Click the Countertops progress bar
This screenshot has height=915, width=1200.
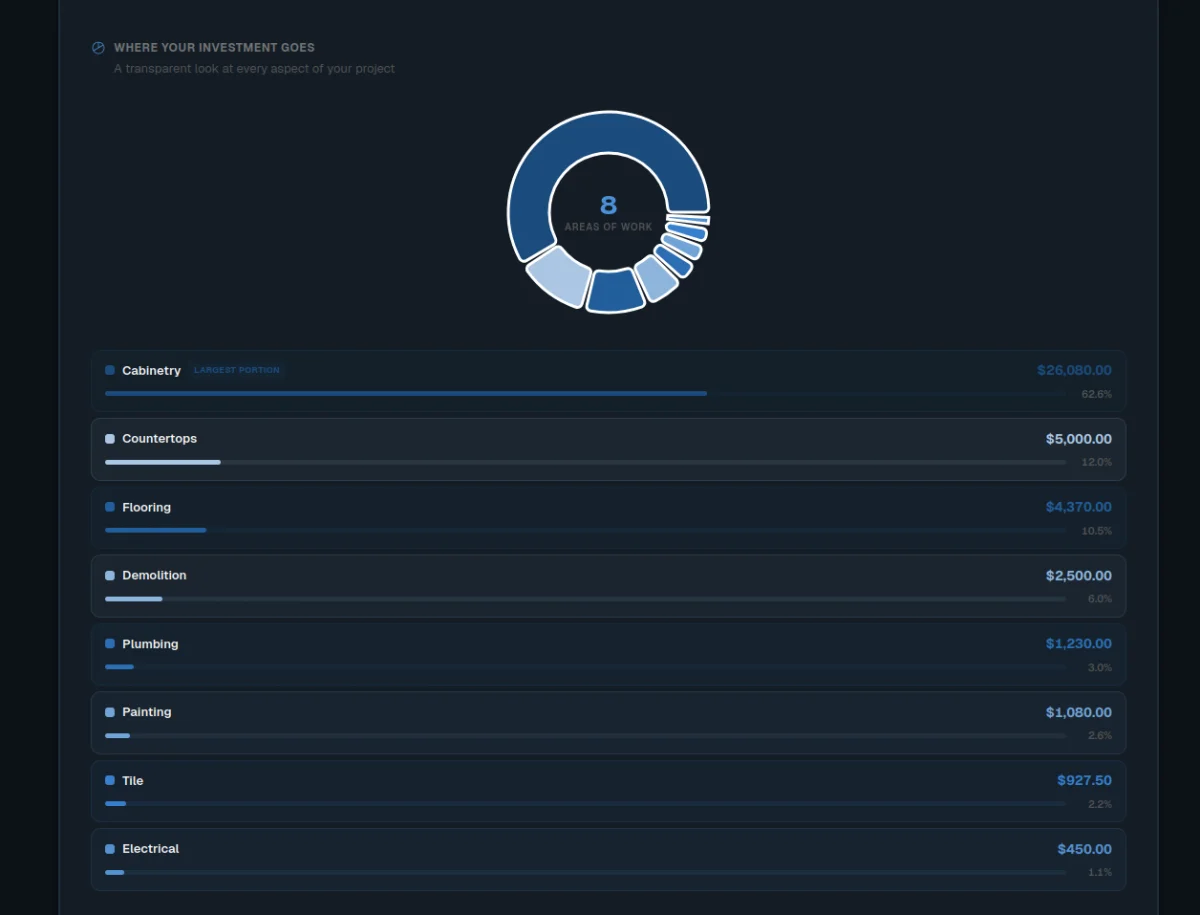pyautogui.click(x=162, y=462)
